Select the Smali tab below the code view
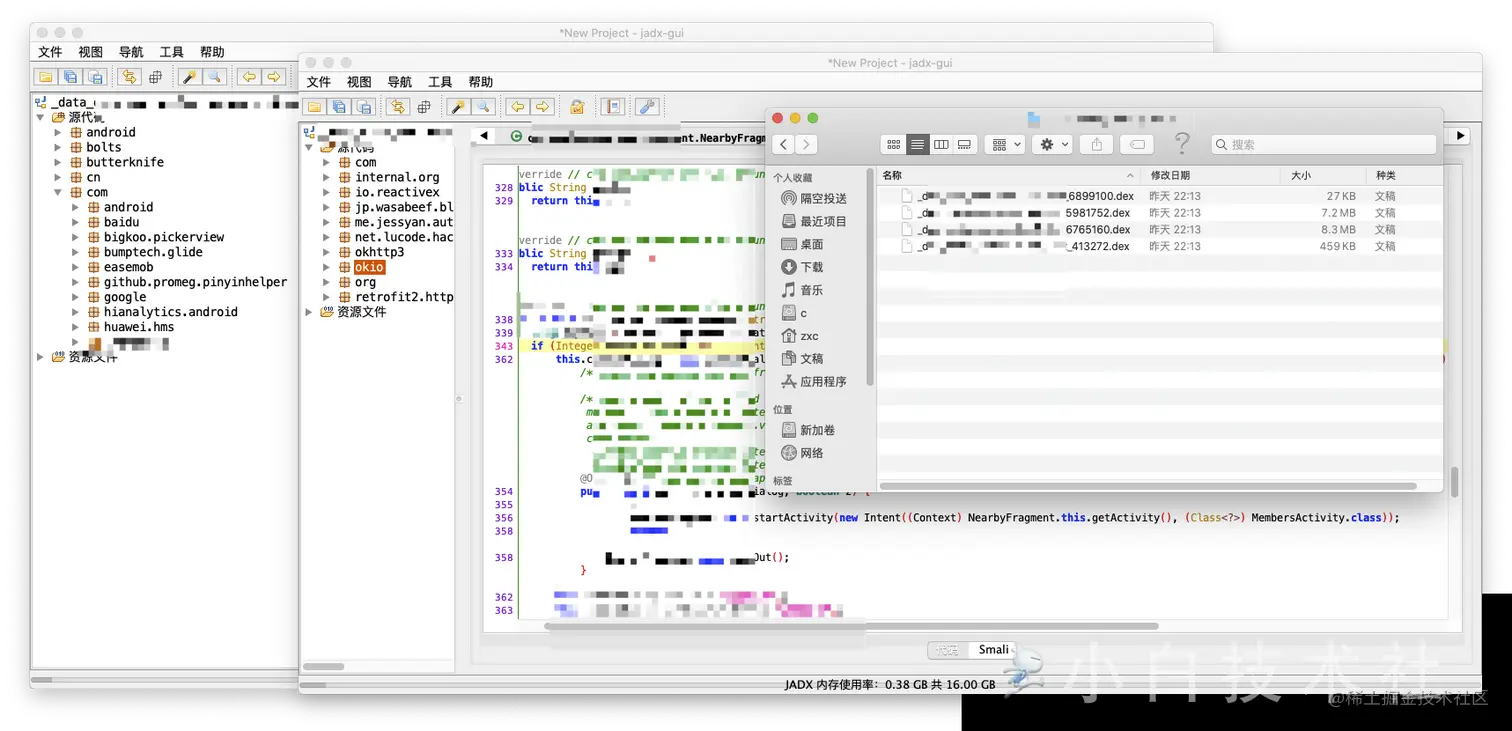Viewport: 1512px width, 731px height. (x=994, y=650)
